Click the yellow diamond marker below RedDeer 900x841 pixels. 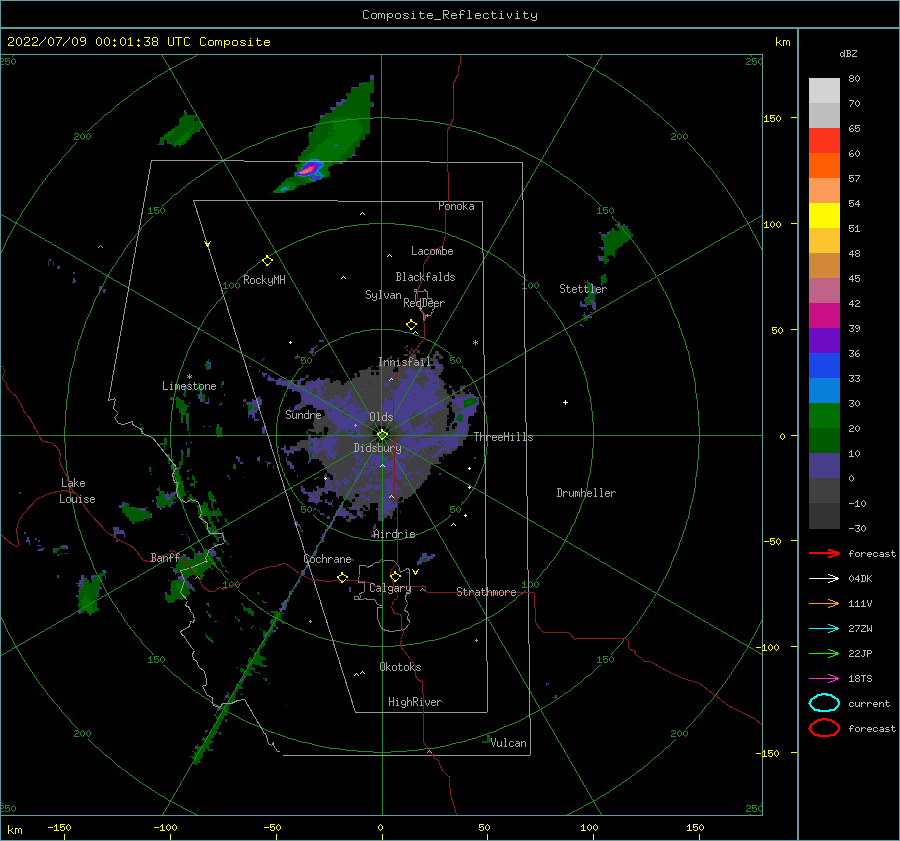pos(411,325)
